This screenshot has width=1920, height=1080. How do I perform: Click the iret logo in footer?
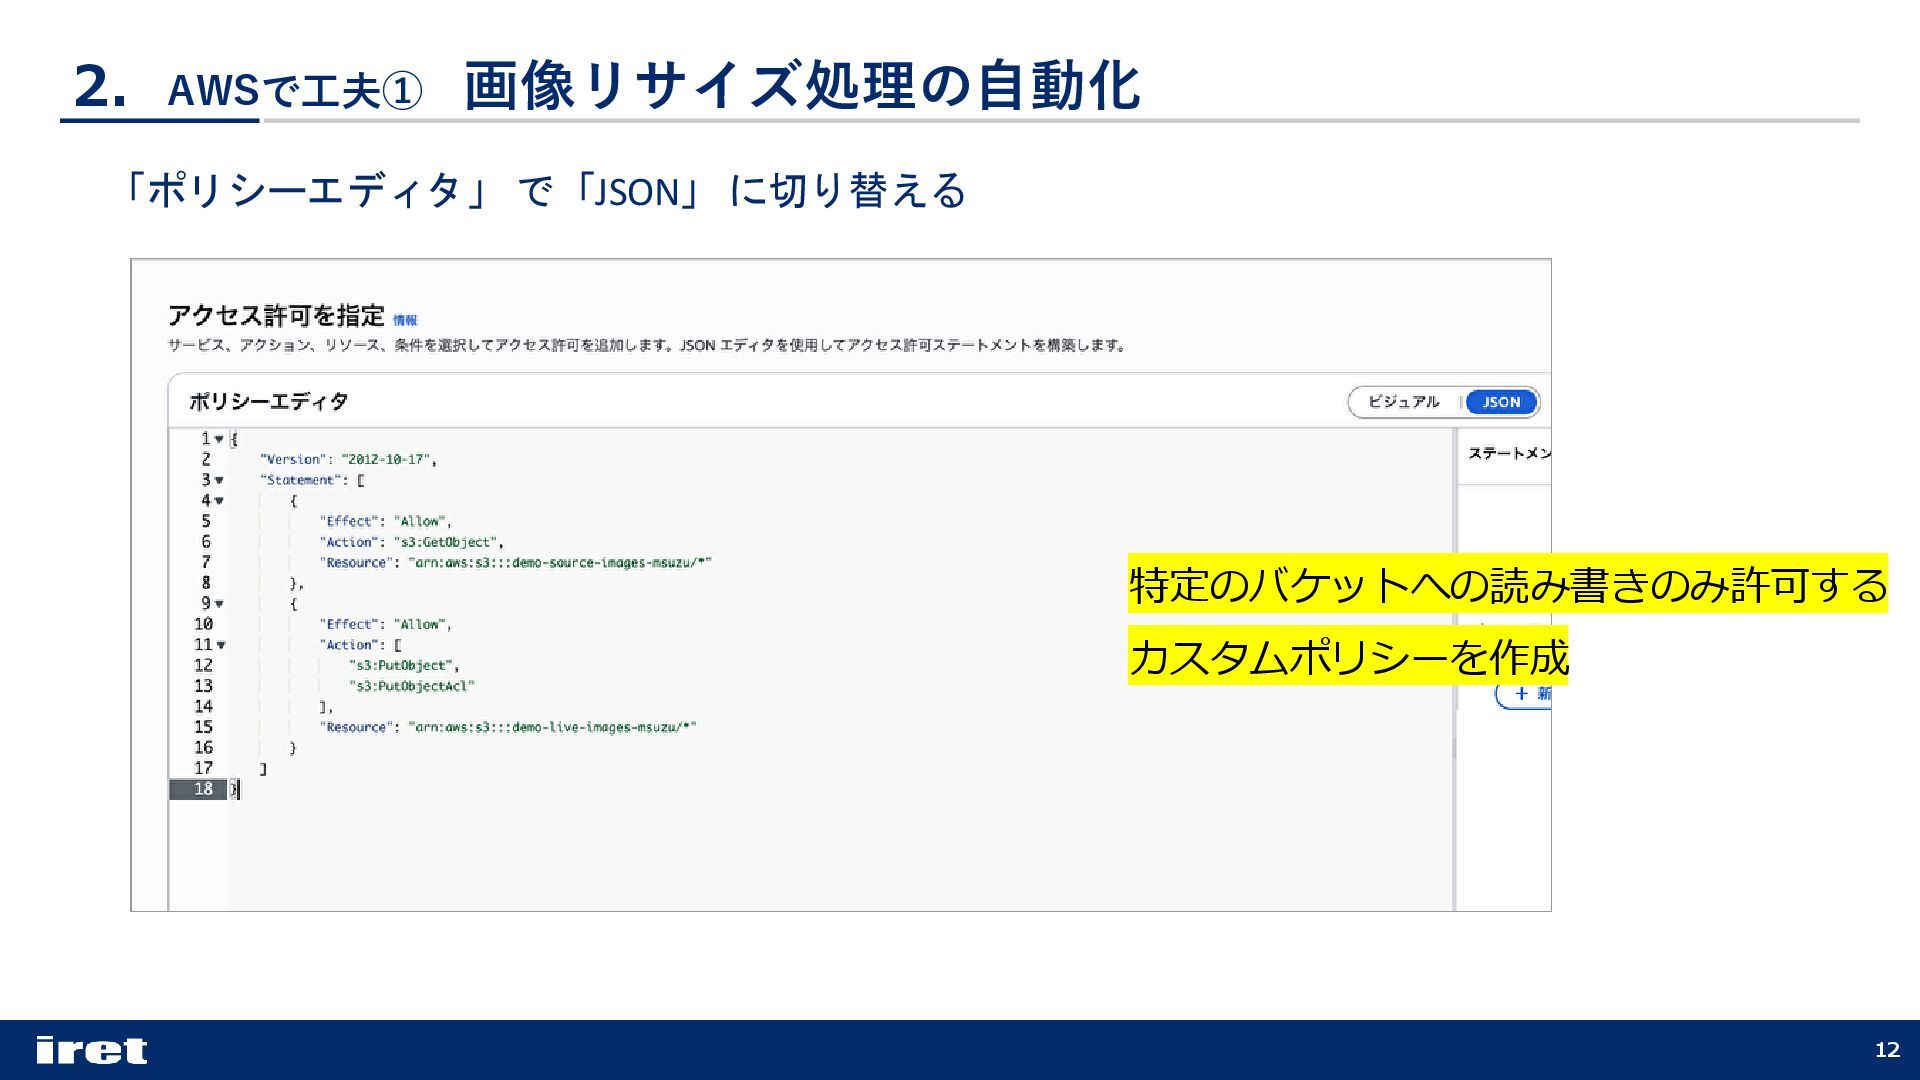pyautogui.click(x=91, y=1050)
